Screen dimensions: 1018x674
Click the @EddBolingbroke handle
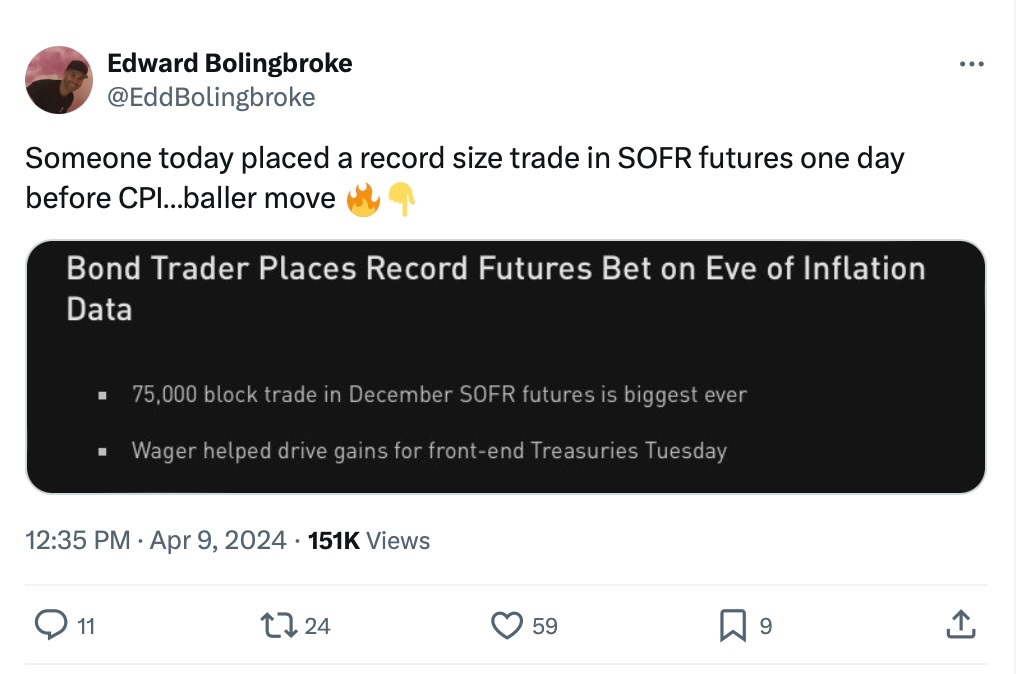pyautogui.click(x=211, y=97)
